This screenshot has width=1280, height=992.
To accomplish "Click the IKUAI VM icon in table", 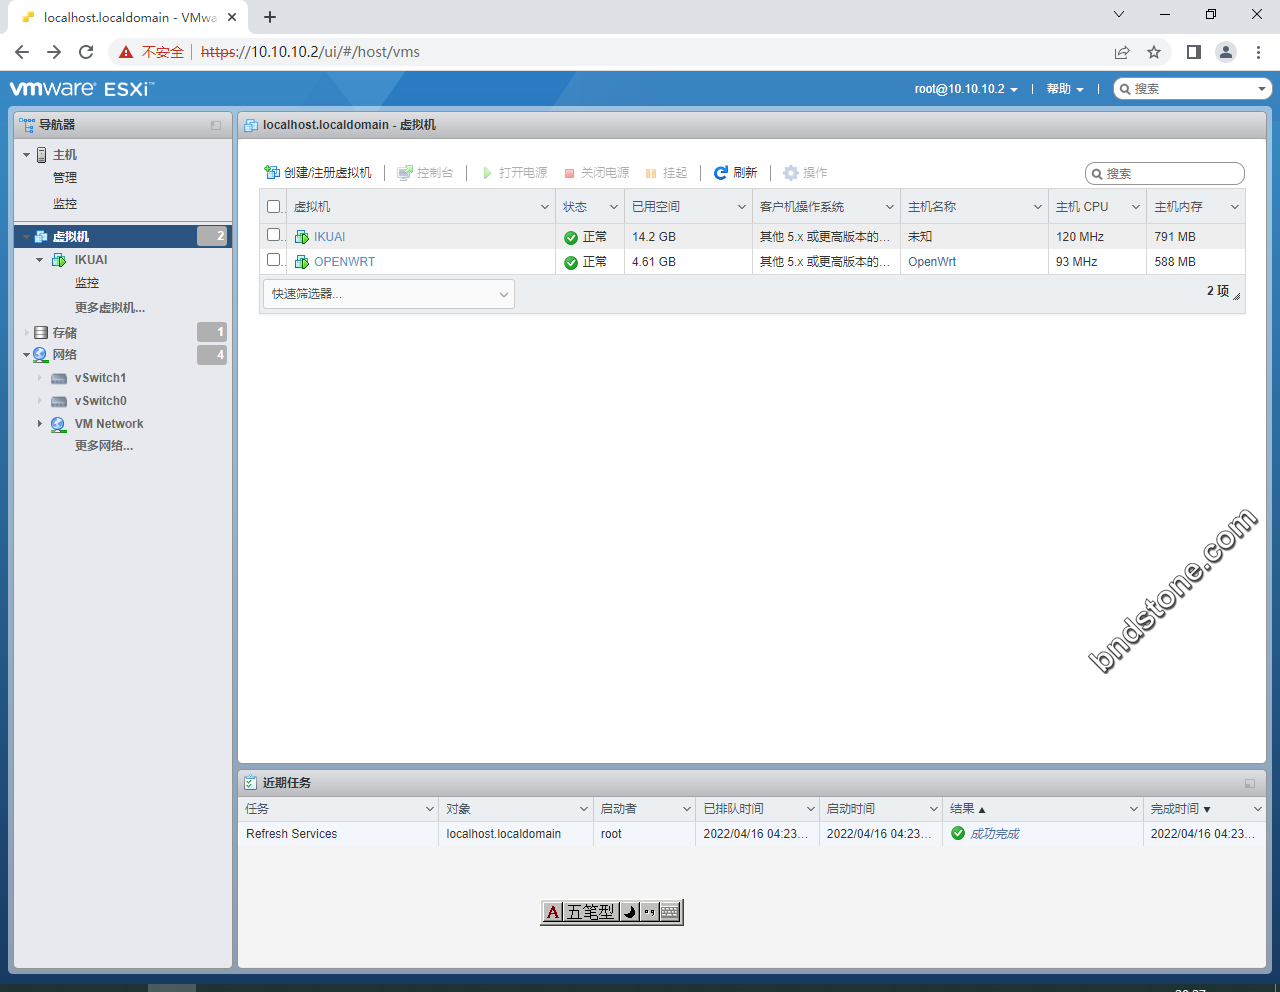I will pyautogui.click(x=302, y=237).
